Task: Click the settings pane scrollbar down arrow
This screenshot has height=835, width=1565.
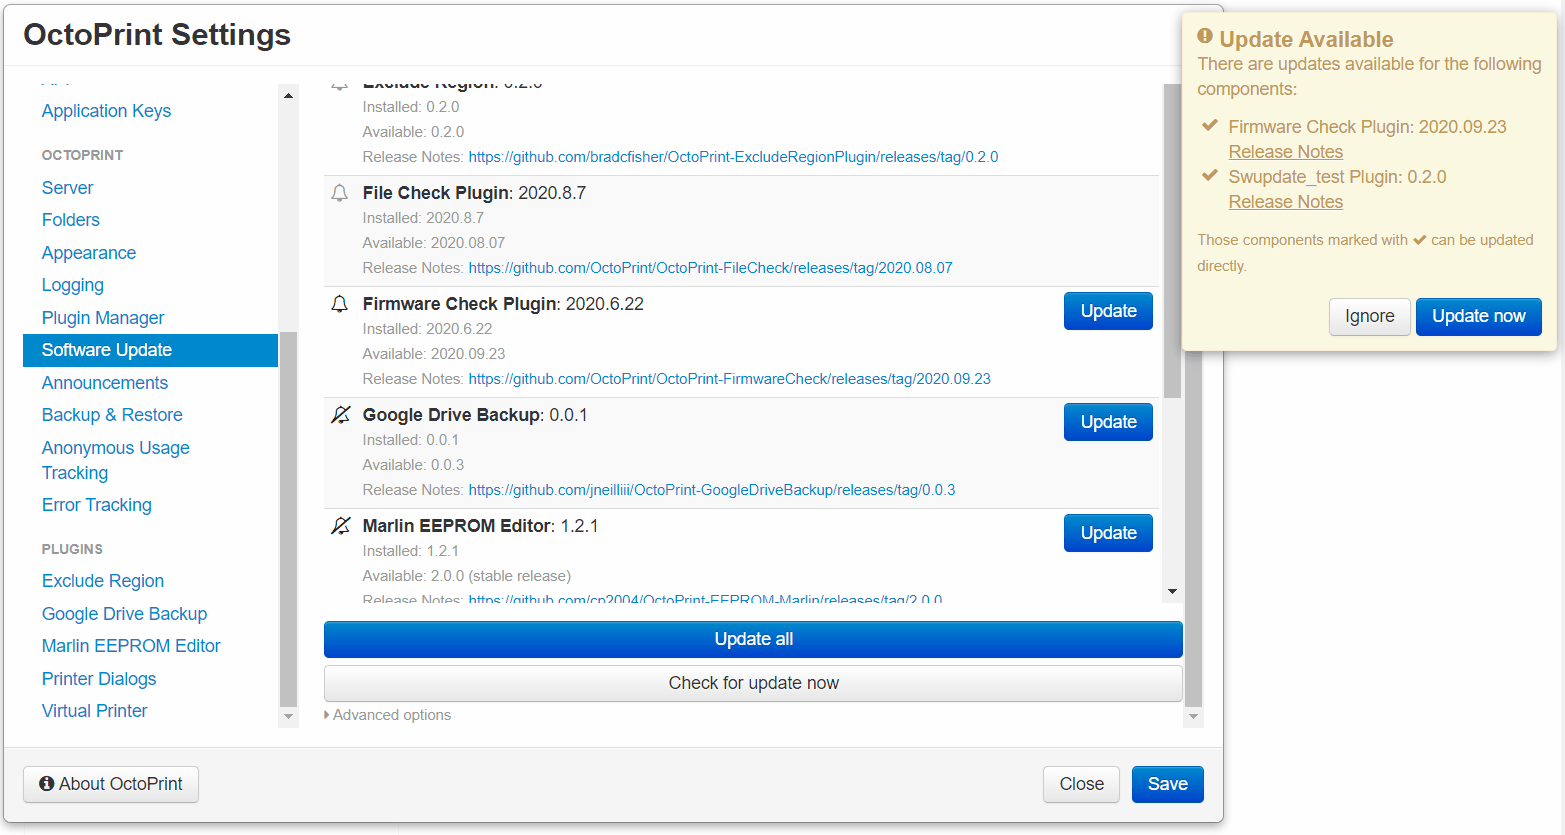Action: [x=1193, y=717]
